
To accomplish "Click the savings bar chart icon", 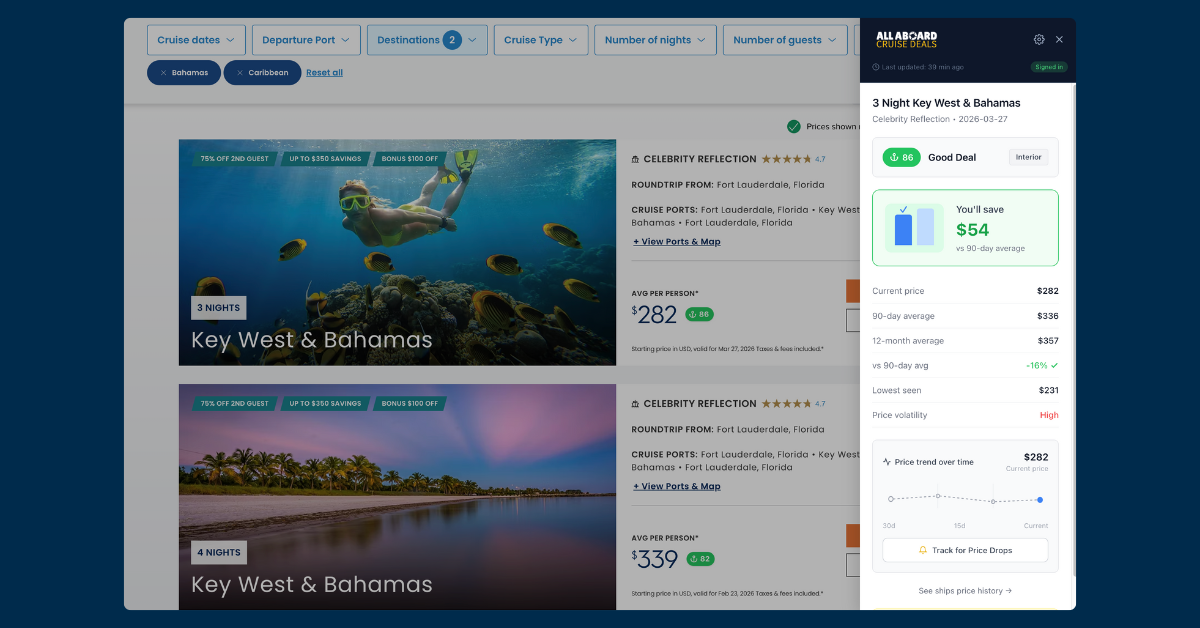I will point(914,227).
